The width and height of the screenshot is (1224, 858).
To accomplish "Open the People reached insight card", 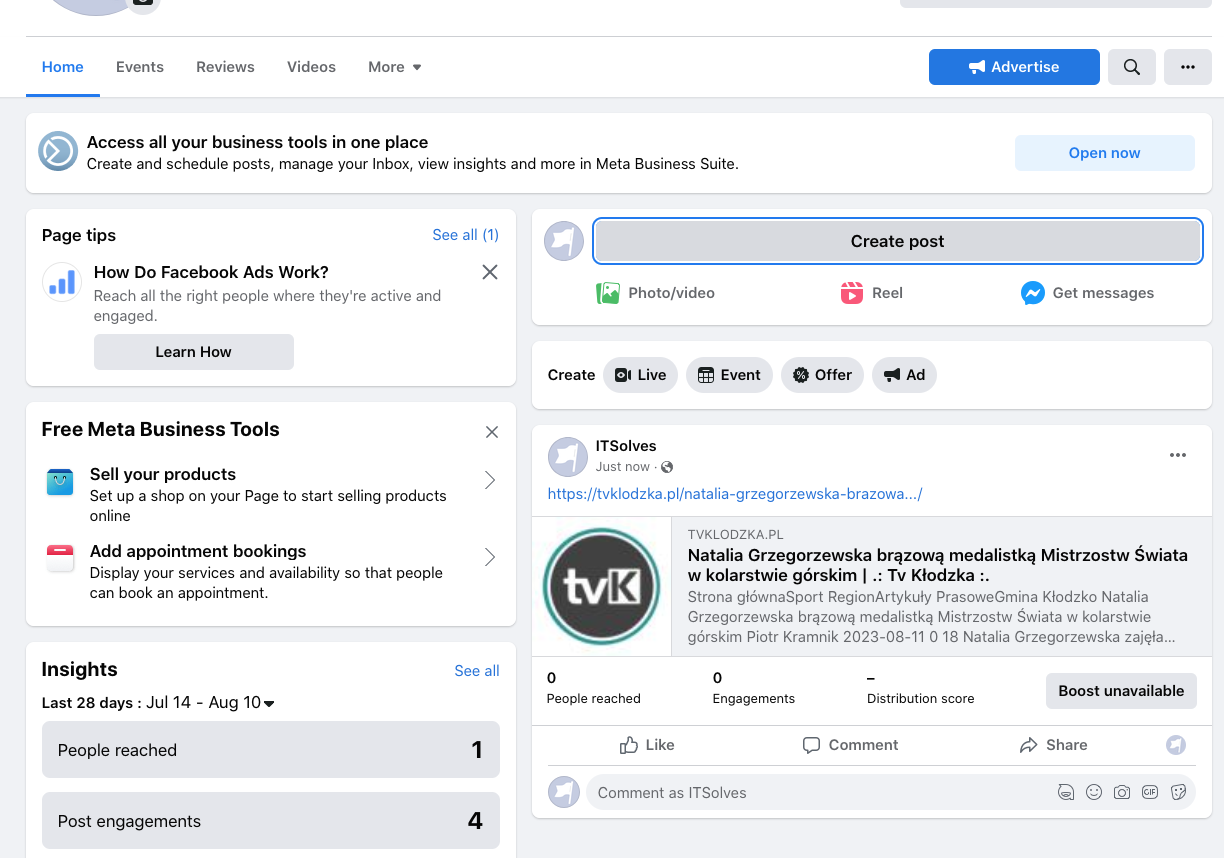I will click(x=271, y=750).
